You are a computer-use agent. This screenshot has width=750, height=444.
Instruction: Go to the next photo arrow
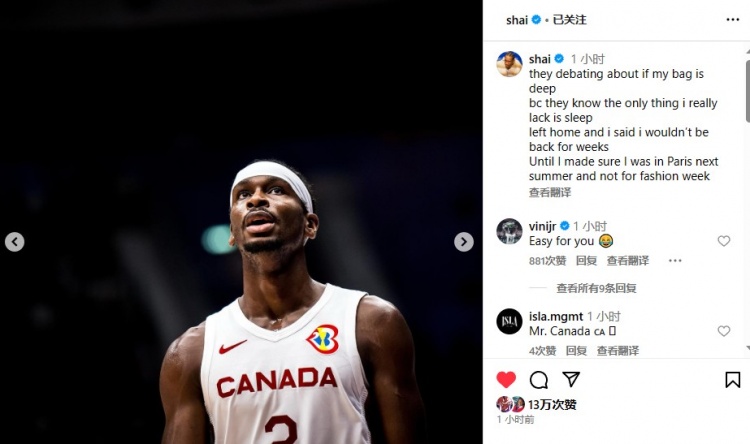463,242
